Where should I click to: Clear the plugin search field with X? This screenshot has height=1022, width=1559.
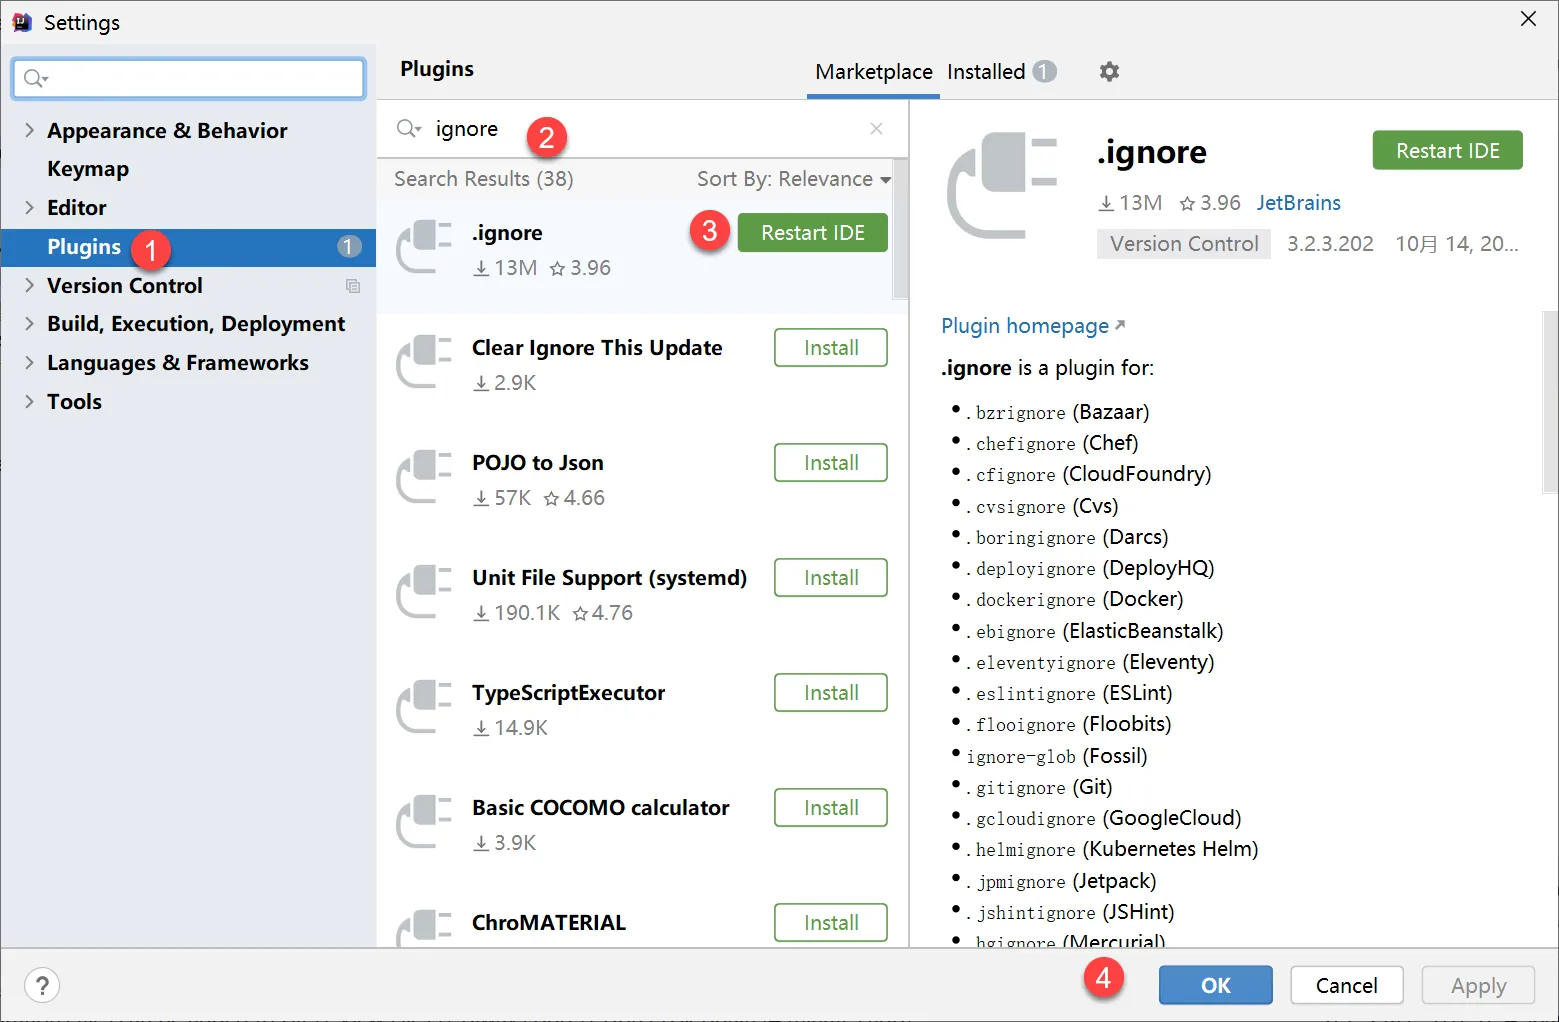(x=876, y=129)
